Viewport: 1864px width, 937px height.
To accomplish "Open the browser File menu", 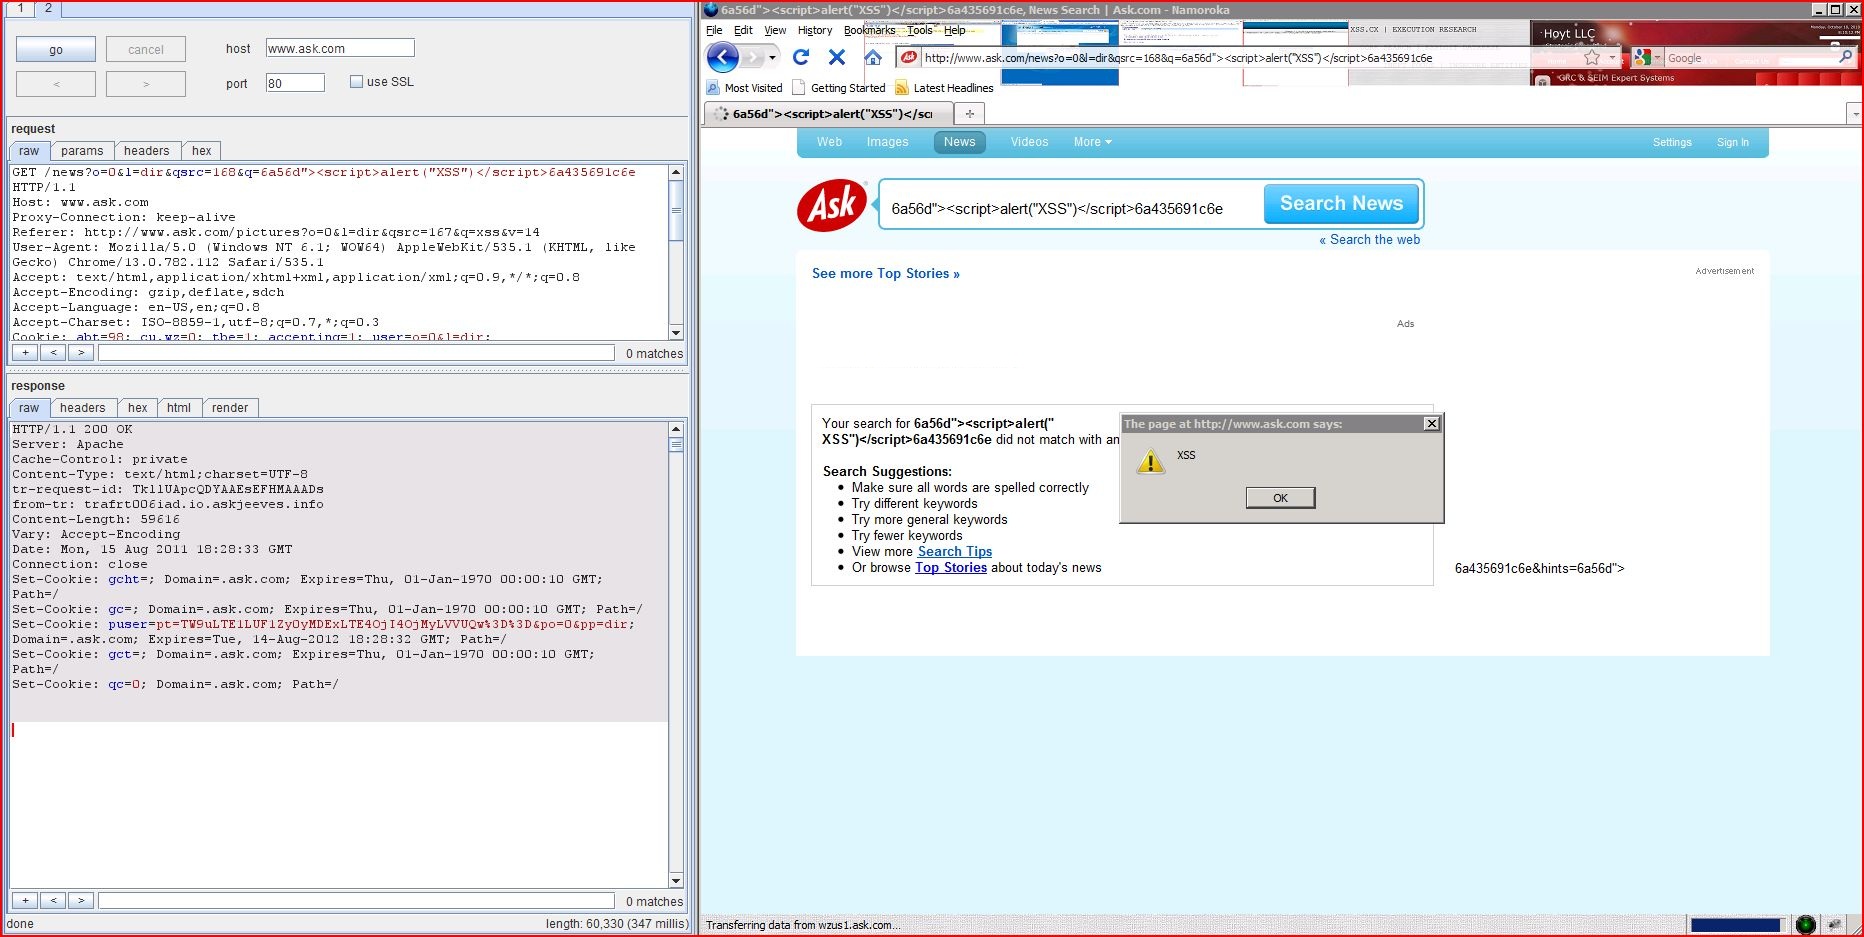I will (714, 30).
